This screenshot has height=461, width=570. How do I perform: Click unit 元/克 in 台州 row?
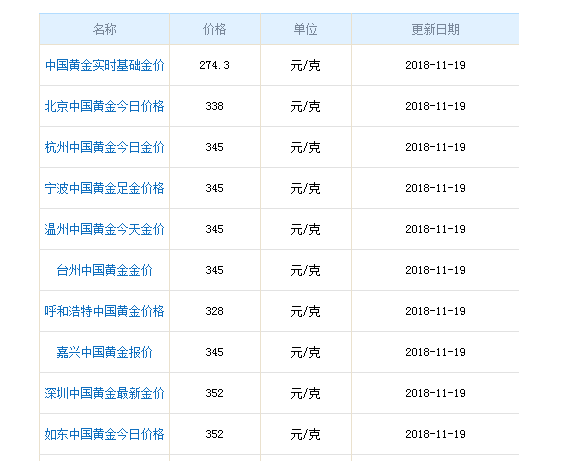click(x=306, y=271)
